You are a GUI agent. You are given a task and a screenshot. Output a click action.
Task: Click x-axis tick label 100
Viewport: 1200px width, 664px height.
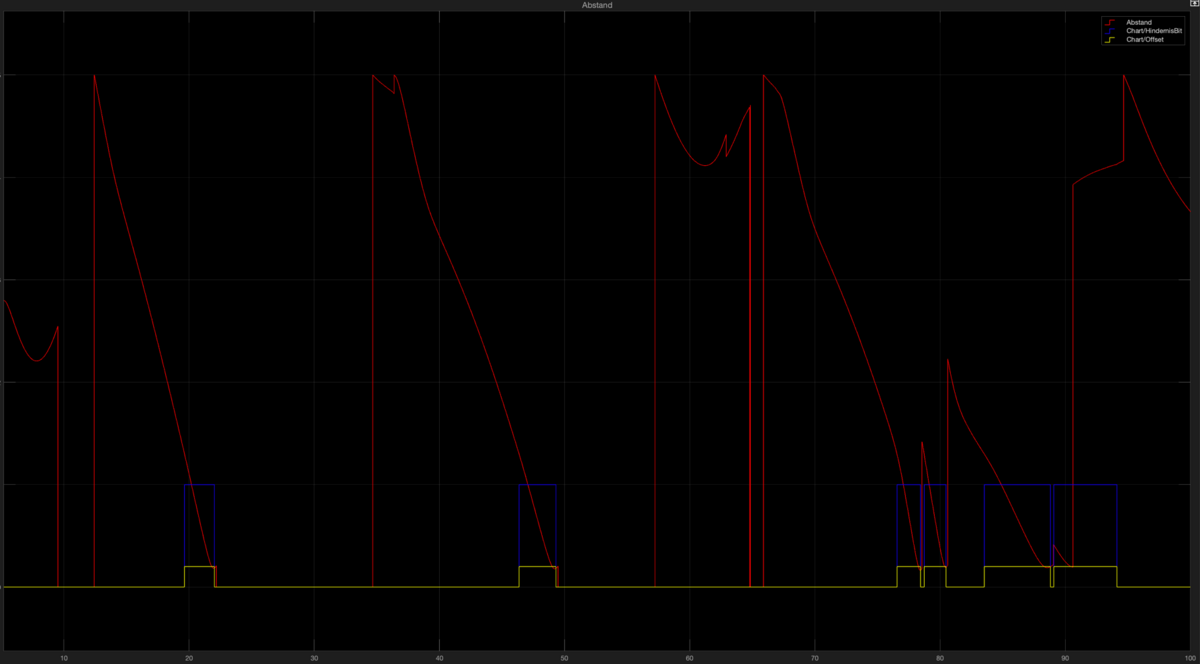(1189, 658)
